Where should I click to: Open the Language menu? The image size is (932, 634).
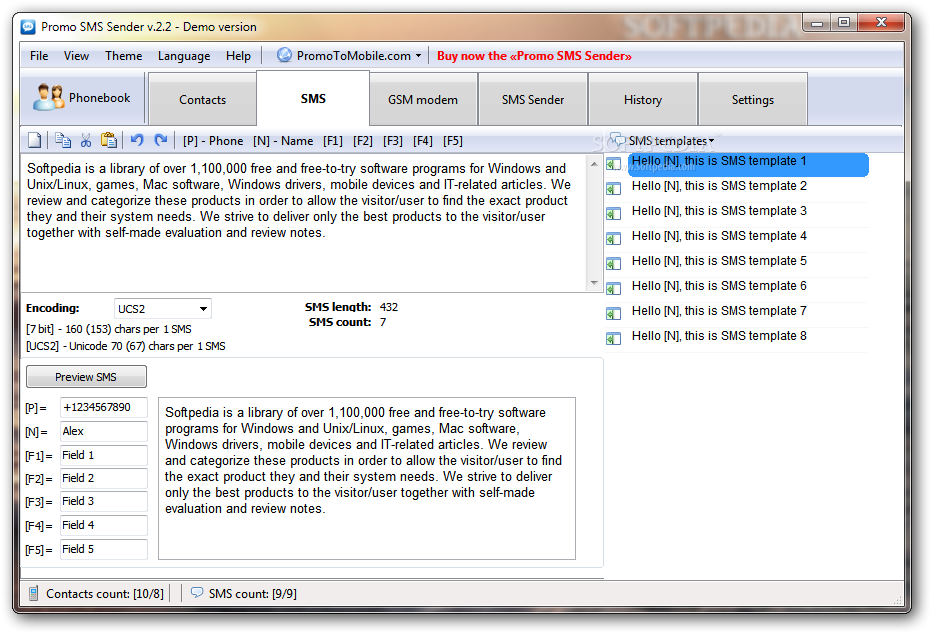(x=184, y=56)
